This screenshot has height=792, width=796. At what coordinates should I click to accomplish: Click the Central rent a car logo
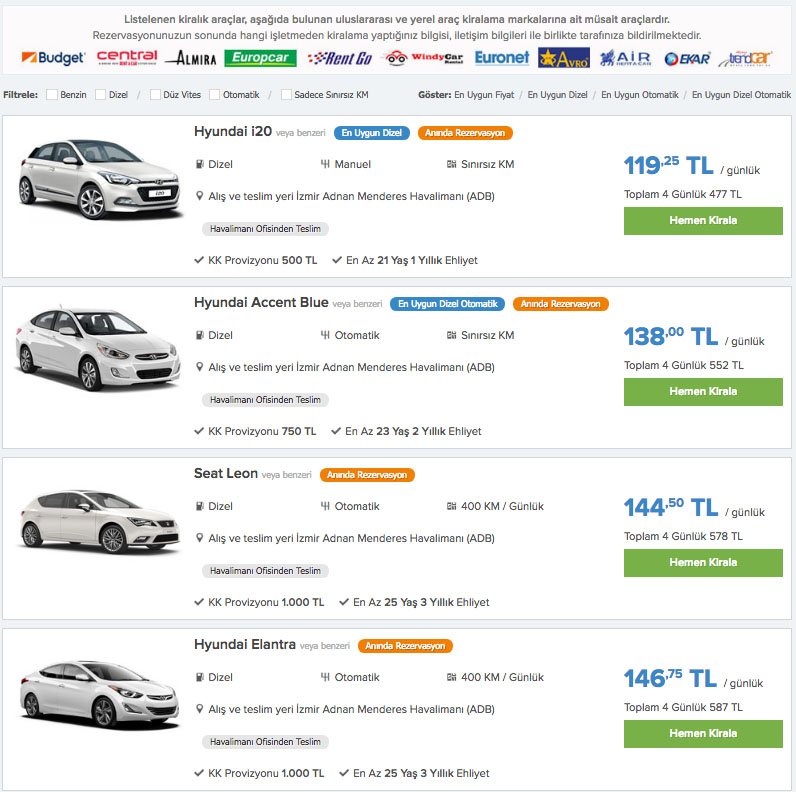coord(127,57)
